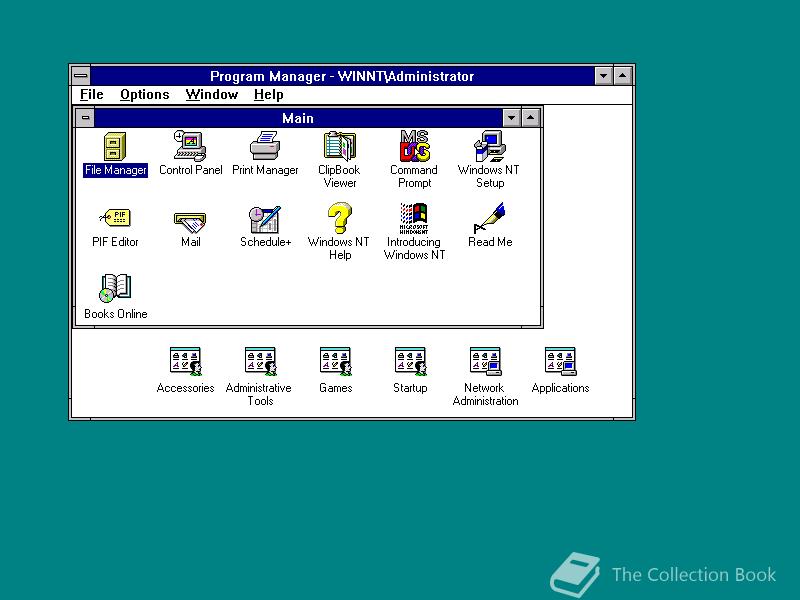Maximize the Main group window
800x600 pixels.
[531, 118]
